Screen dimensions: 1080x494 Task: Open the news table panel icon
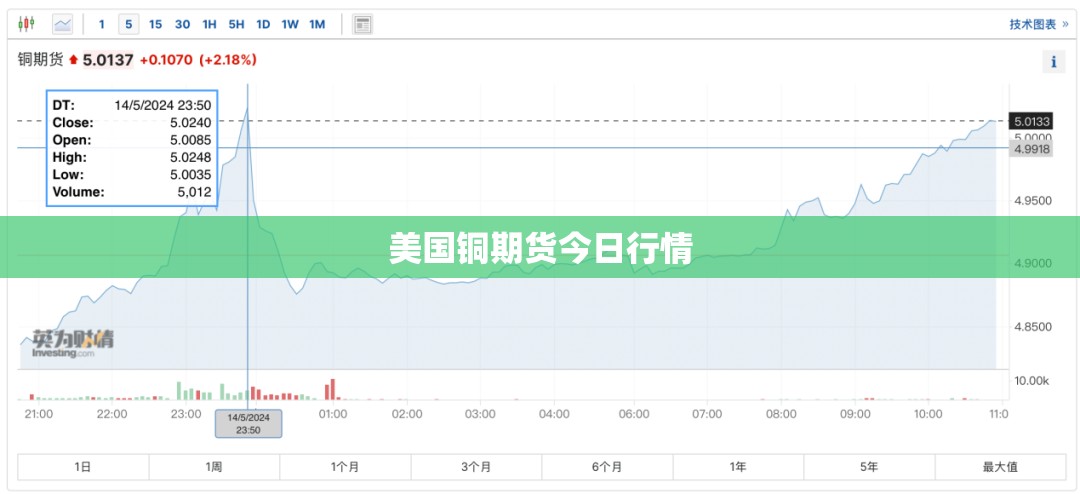pos(362,24)
